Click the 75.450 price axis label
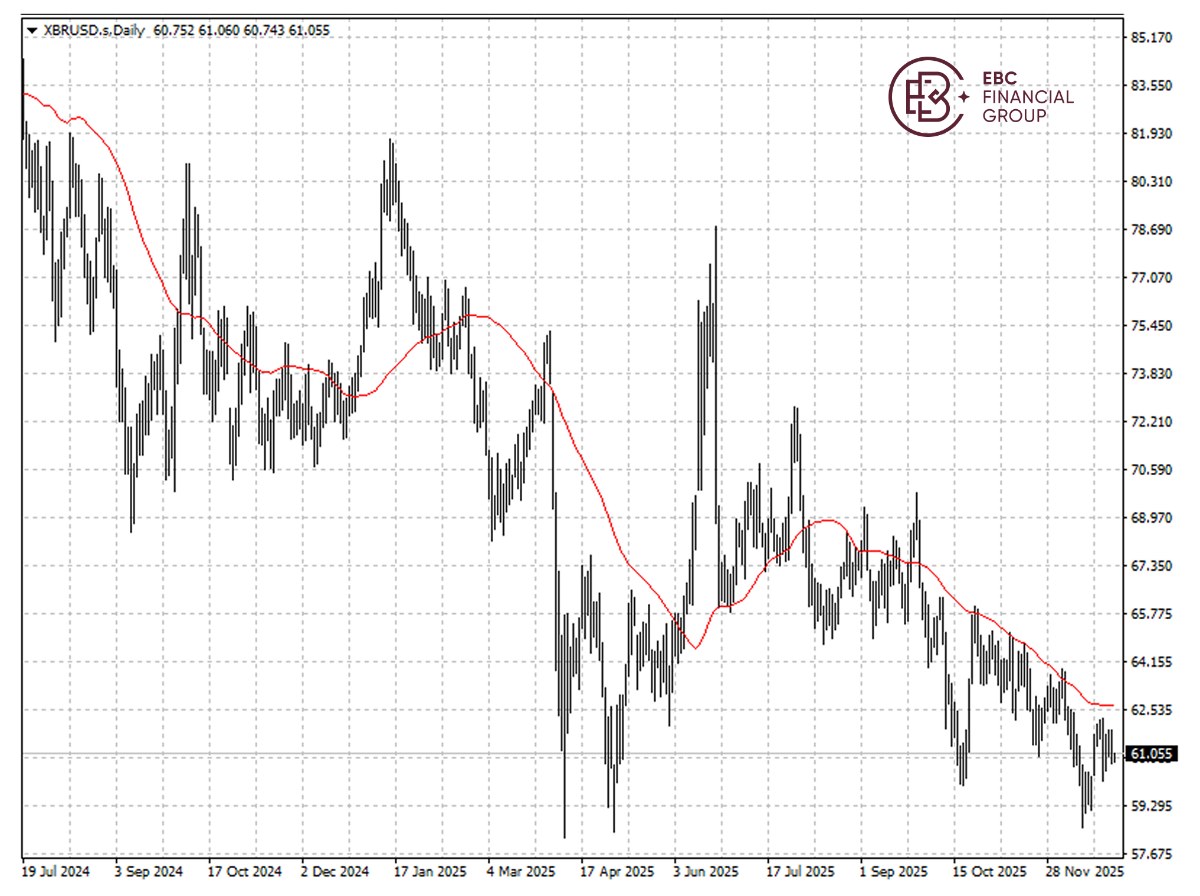 click(1151, 326)
